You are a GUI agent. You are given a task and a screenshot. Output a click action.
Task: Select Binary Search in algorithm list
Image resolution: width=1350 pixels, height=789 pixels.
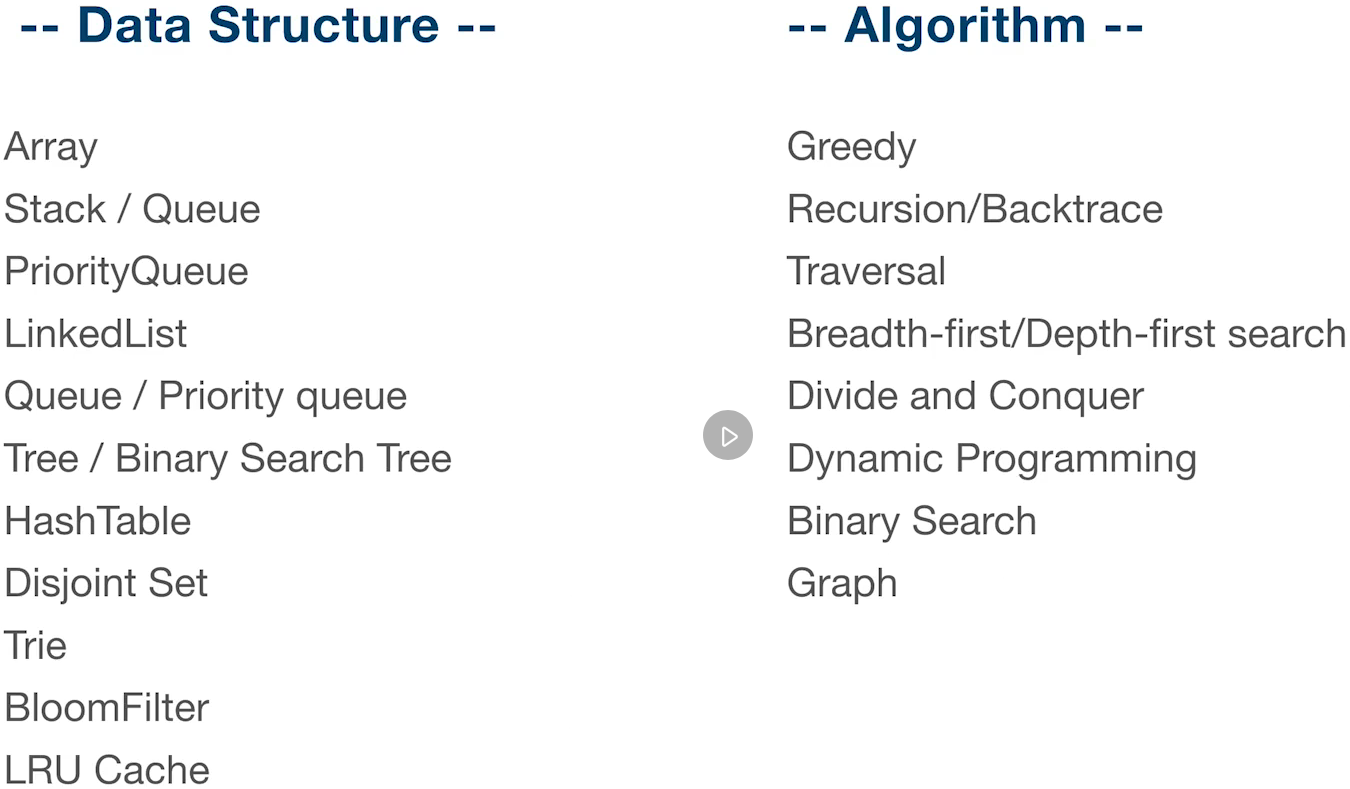pos(912,522)
